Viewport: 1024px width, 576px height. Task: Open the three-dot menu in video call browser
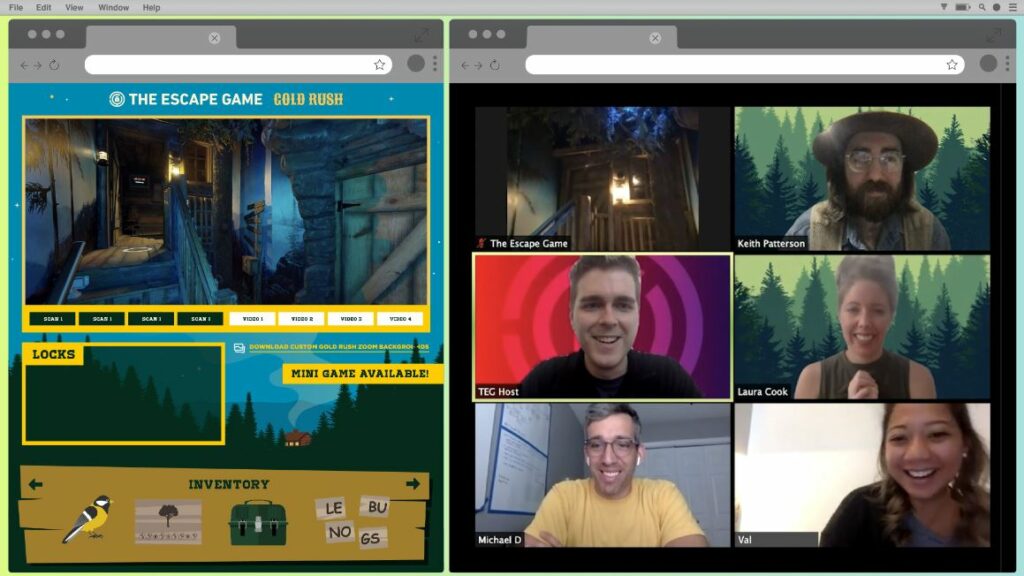coord(1008,63)
